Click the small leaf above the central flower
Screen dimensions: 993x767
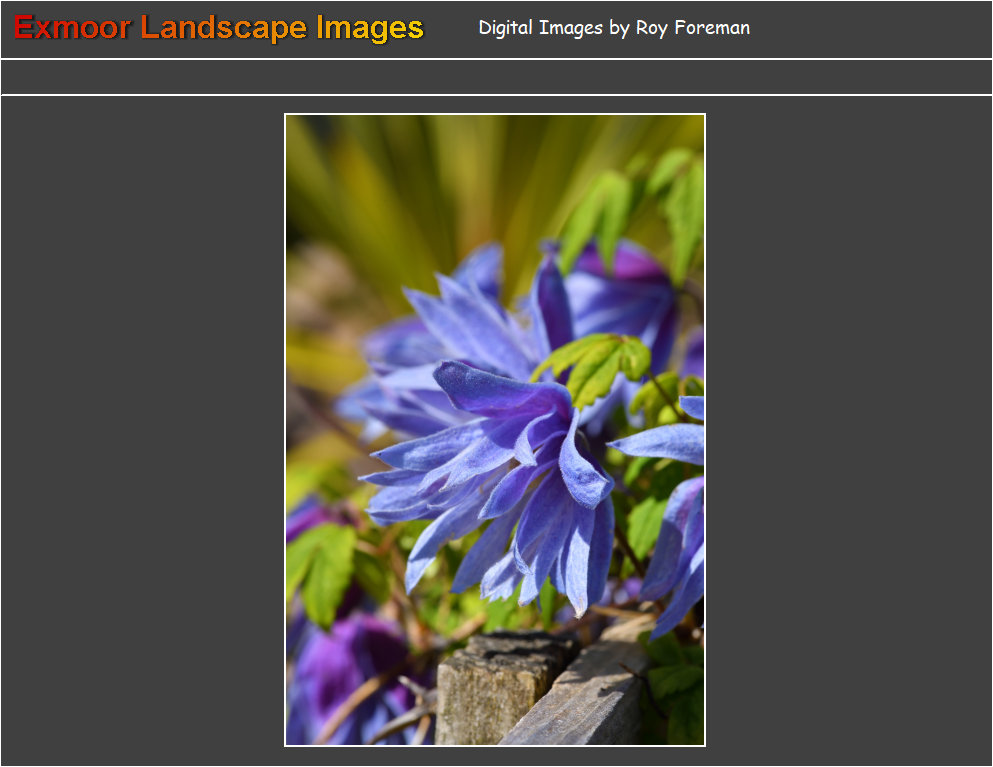(595, 365)
